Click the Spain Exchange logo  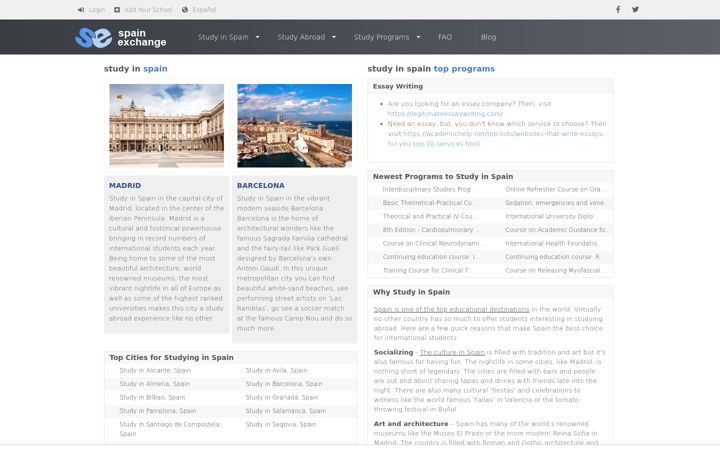121,37
